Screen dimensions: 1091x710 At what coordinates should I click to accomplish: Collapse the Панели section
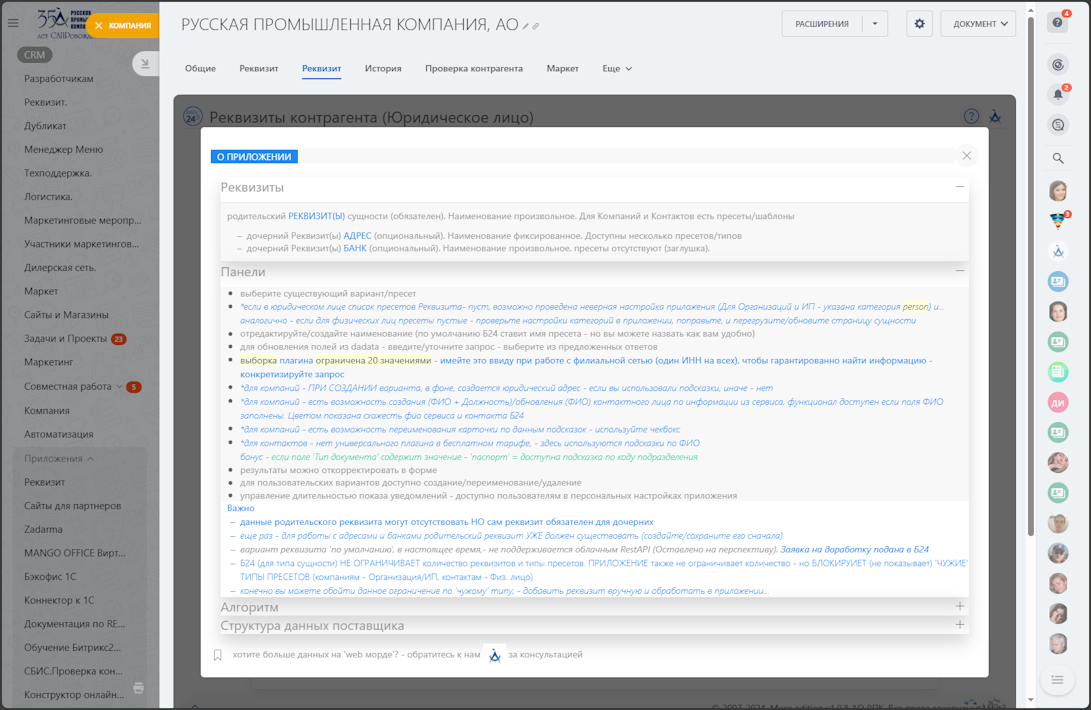(959, 271)
